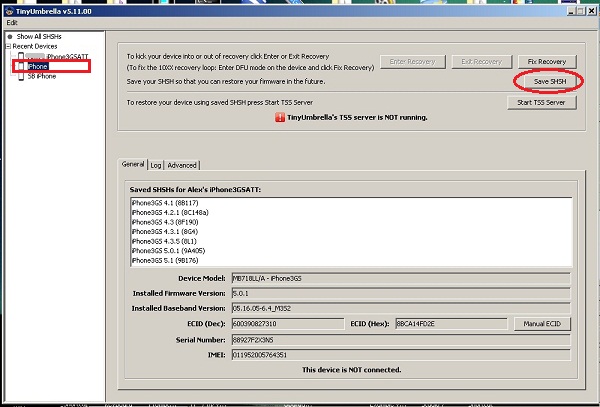Viewport: 600px width, 407px height.
Task: Click the Save SHSH button
Action: pos(550,81)
